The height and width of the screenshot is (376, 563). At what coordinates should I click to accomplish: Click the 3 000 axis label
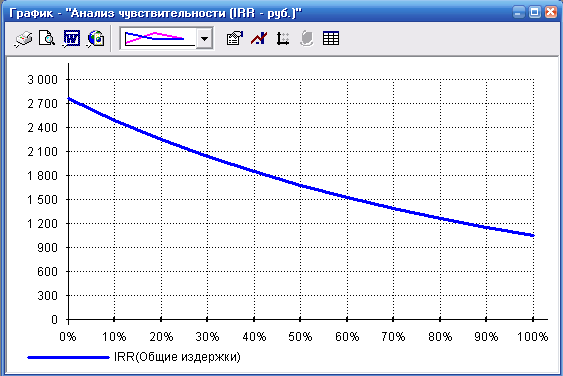[x=43, y=79]
